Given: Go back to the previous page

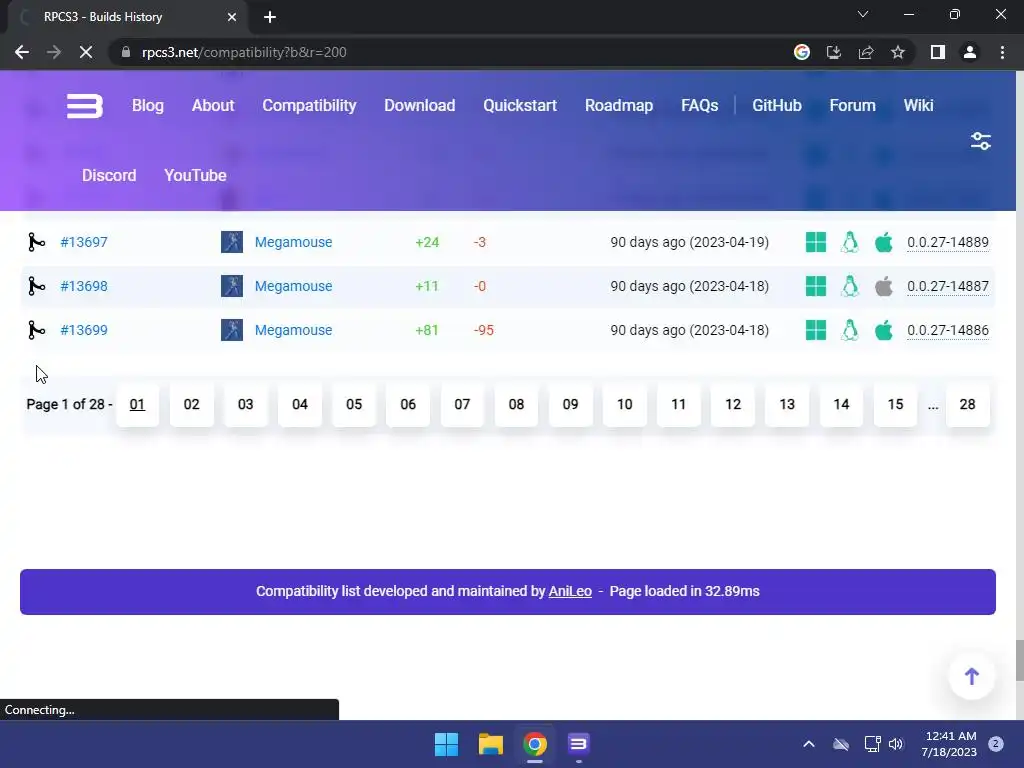Looking at the screenshot, I should click(22, 52).
